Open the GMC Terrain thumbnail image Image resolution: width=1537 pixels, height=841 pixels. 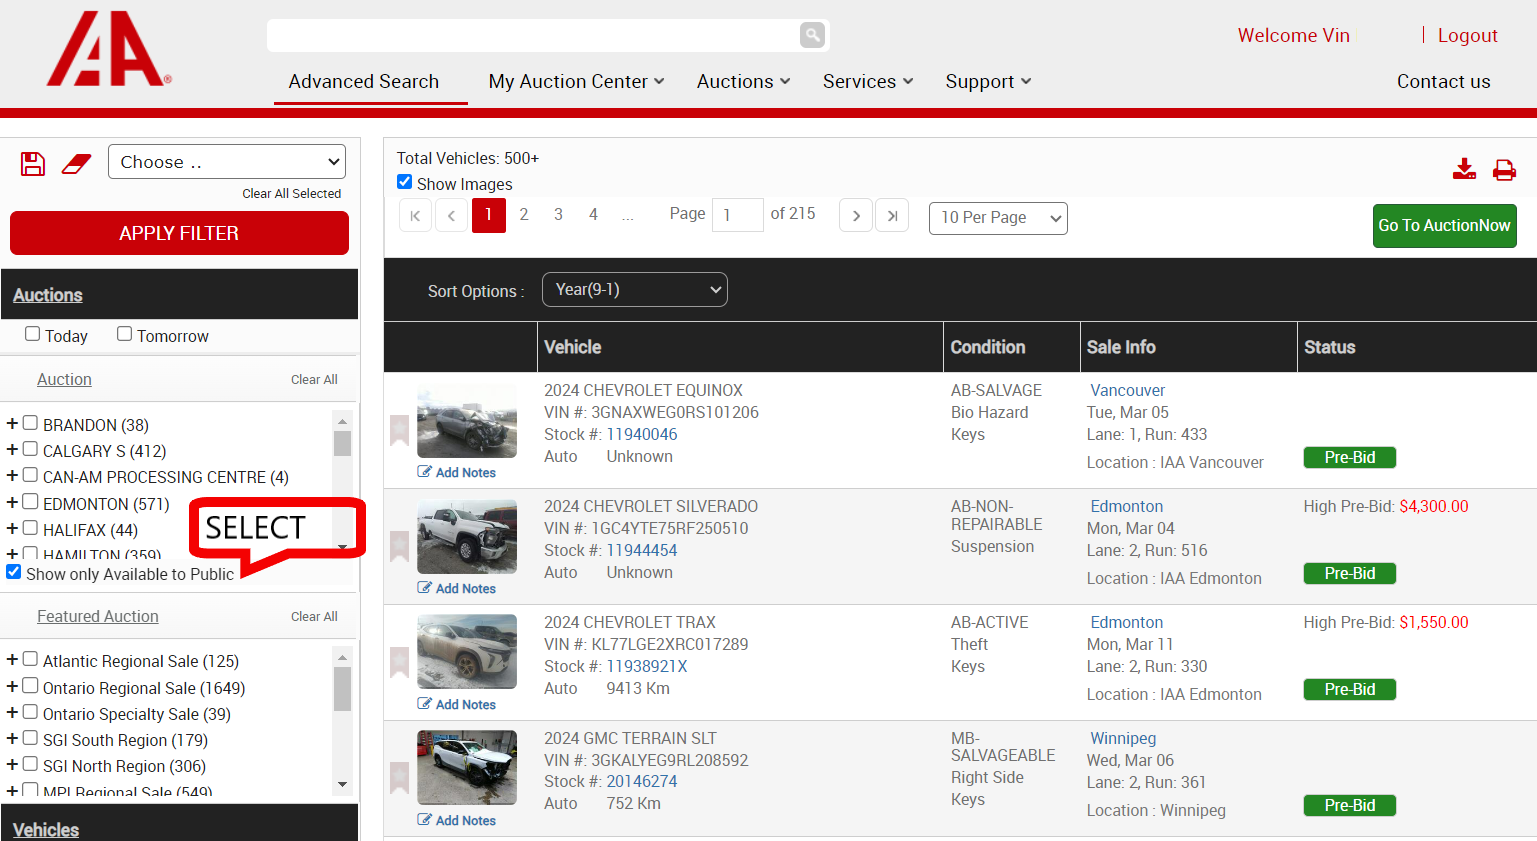pos(467,767)
